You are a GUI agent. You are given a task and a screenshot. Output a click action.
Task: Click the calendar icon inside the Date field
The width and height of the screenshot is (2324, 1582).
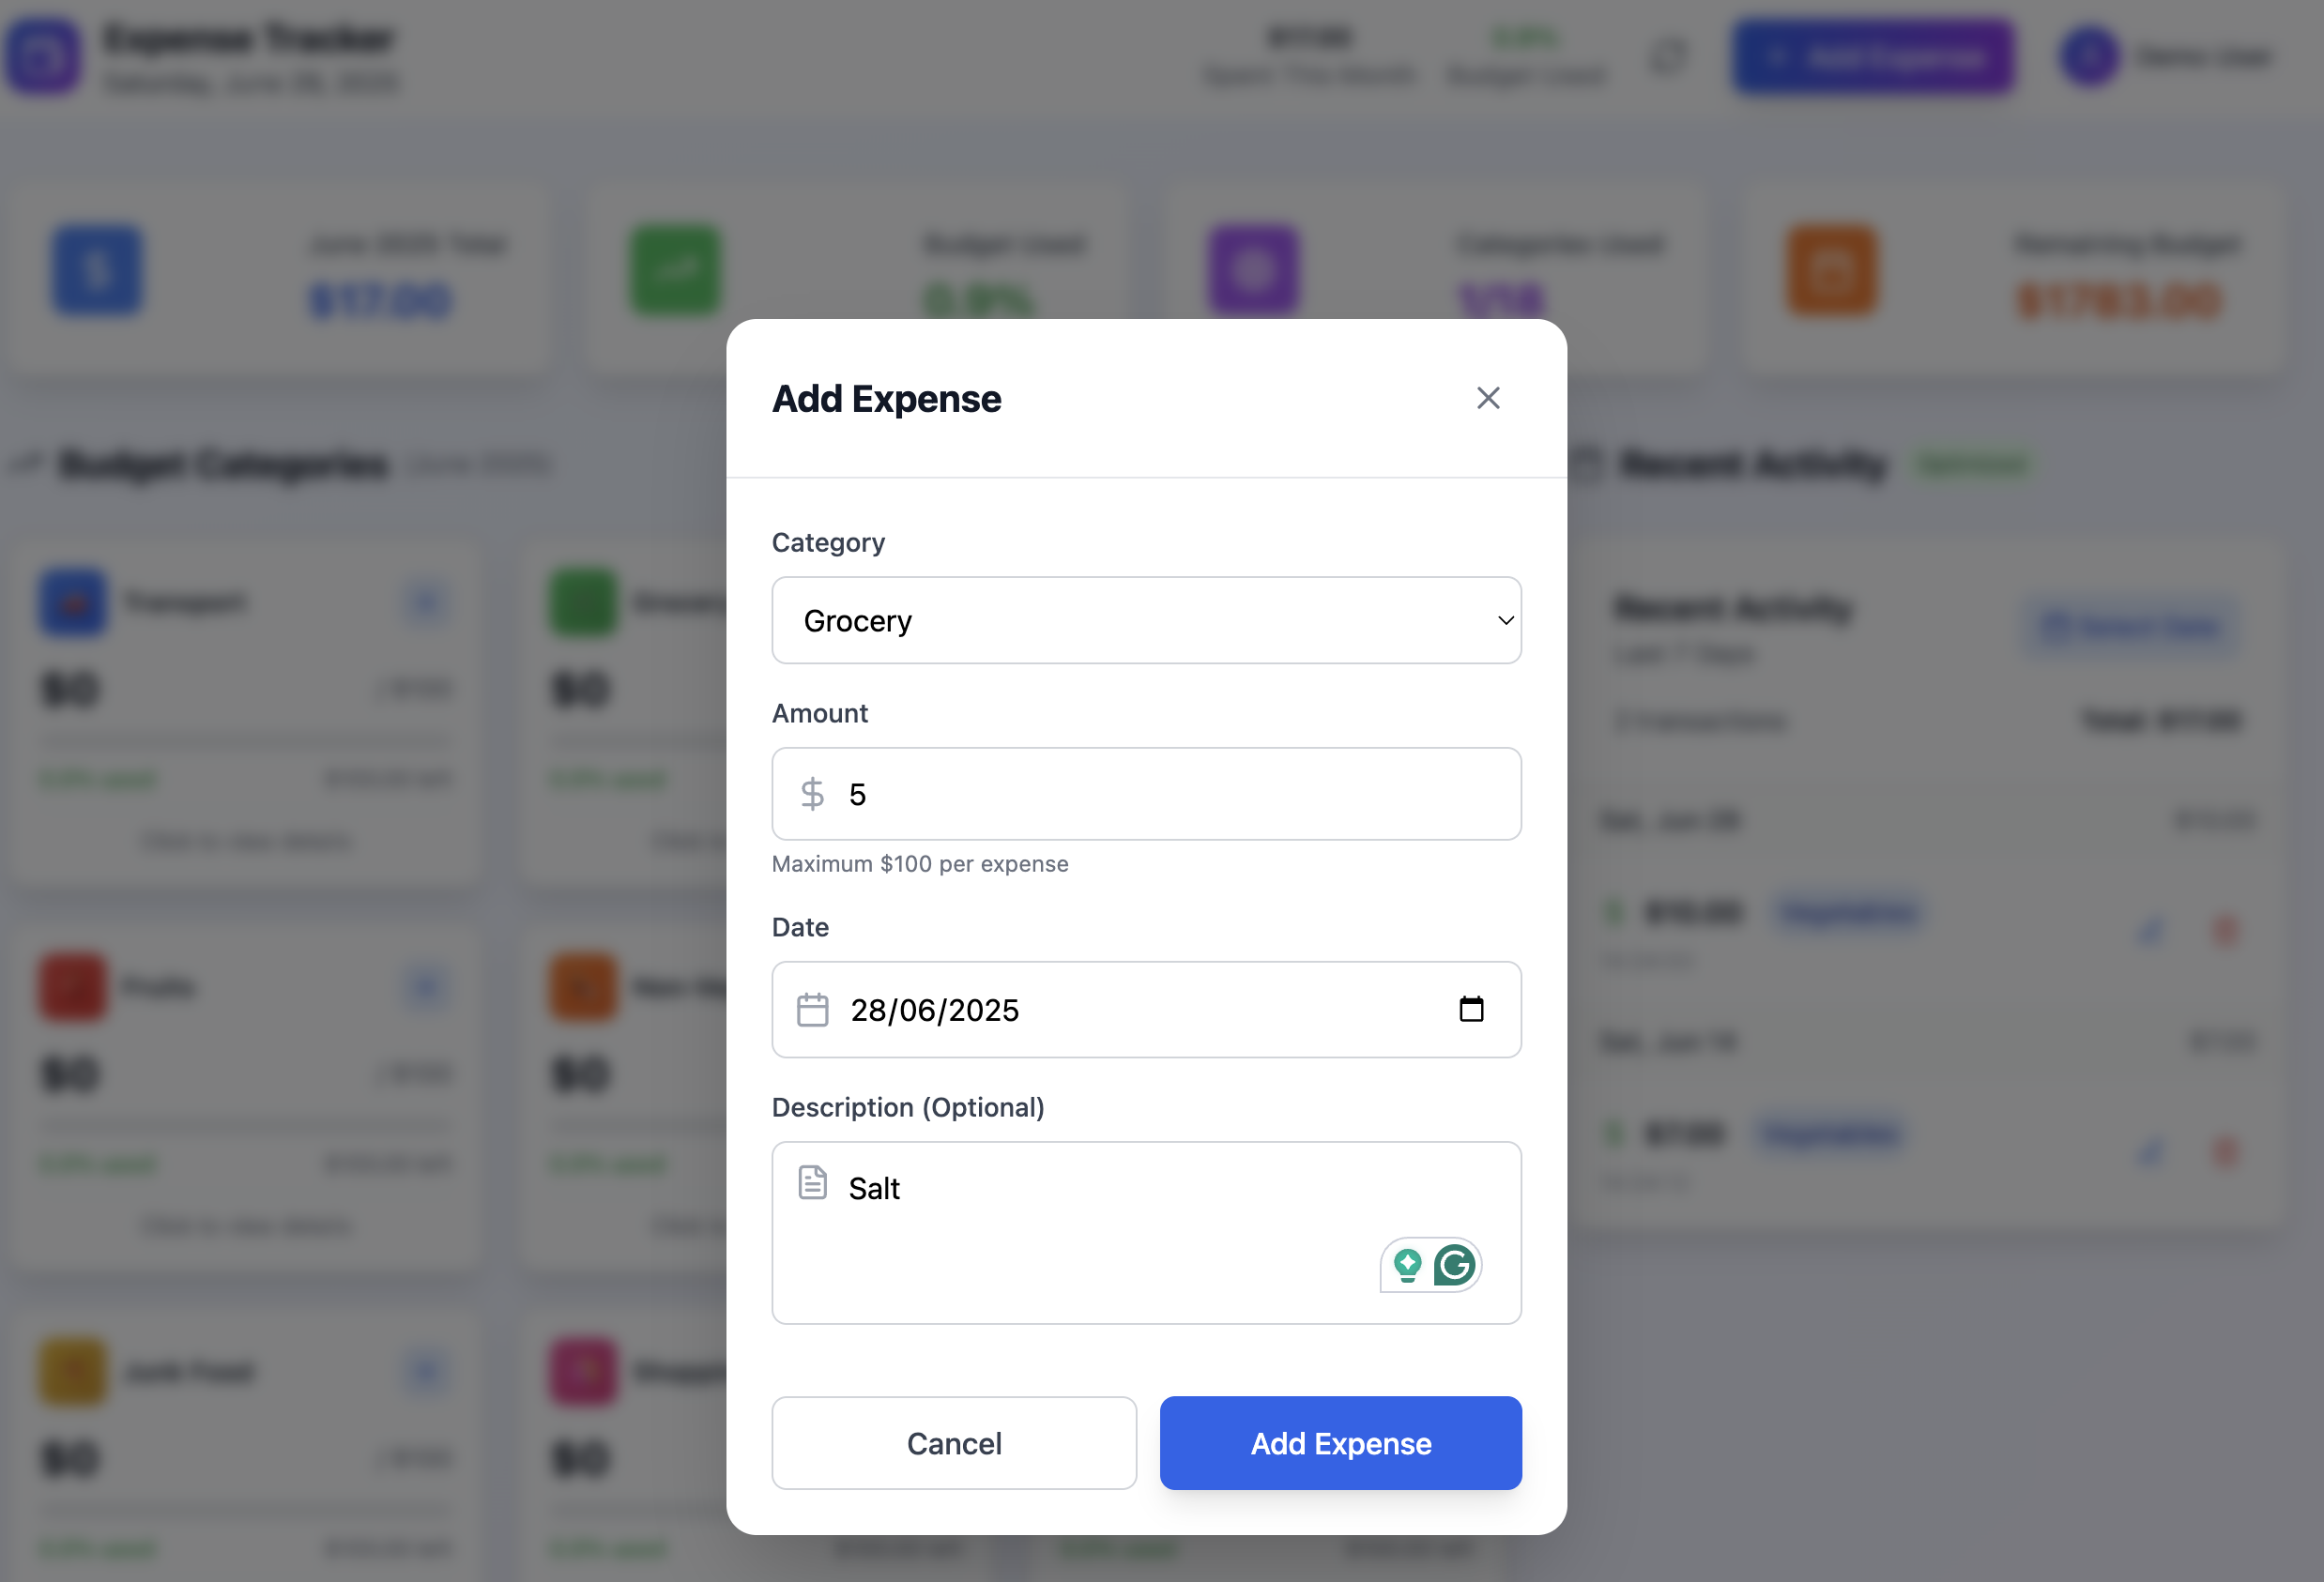pos(813,1010)
